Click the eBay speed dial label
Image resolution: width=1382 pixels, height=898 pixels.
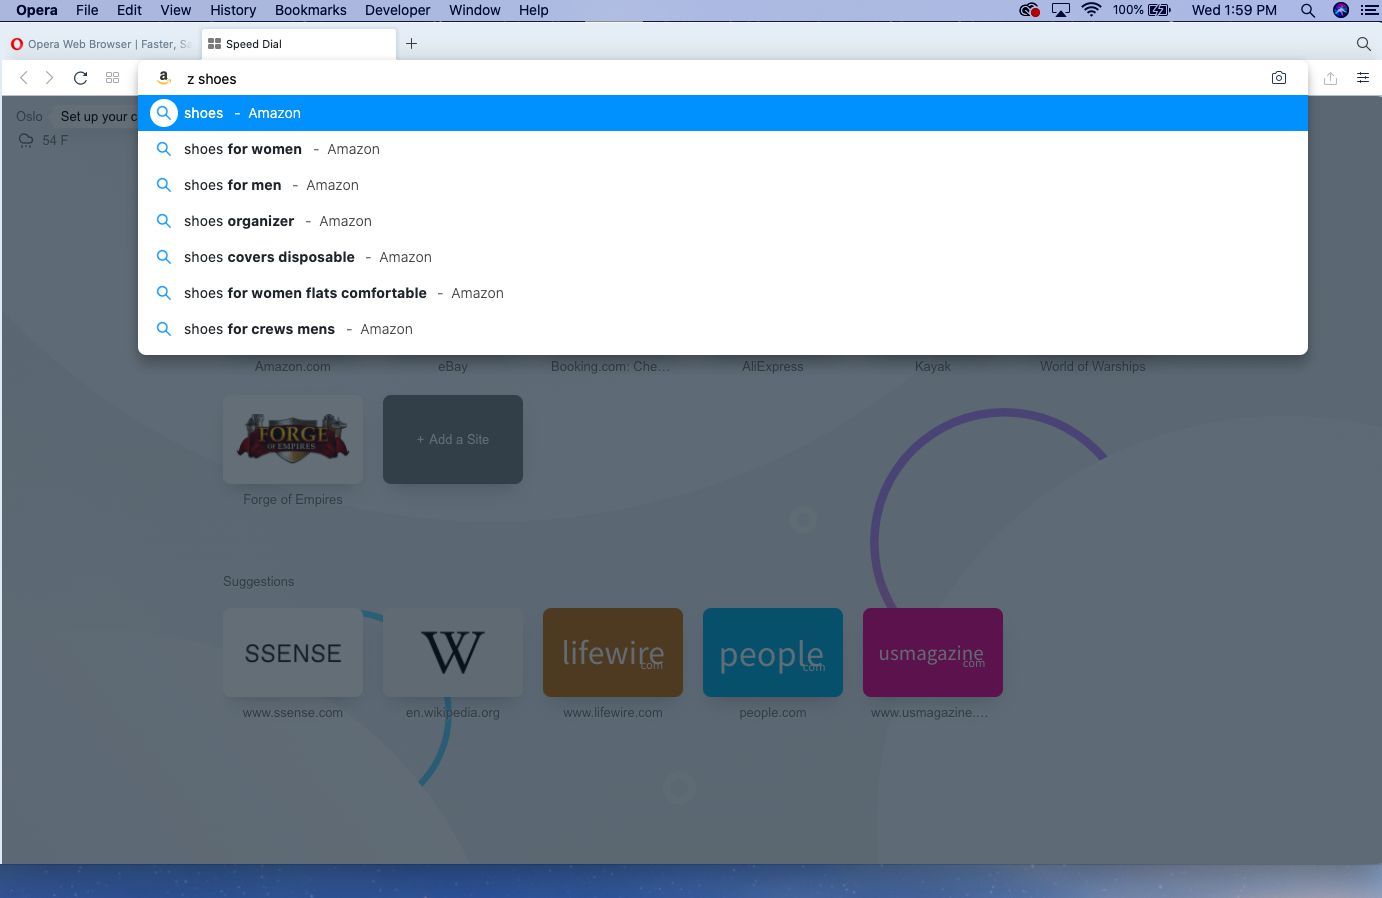pyautogui.click(x=453, y=367)
